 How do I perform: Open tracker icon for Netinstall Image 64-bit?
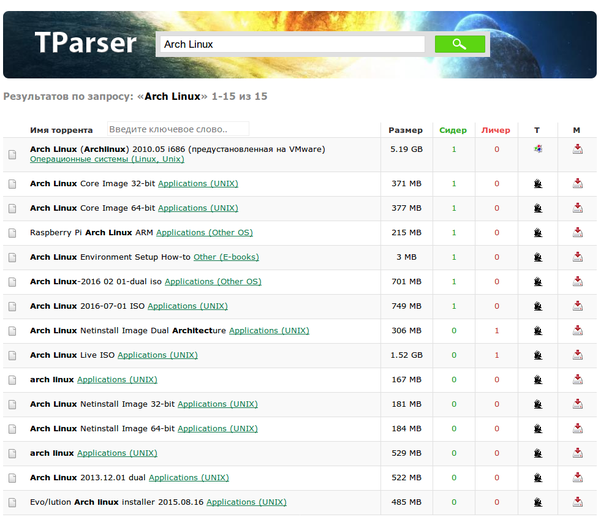pyautogui.click(x=538, y=428)
